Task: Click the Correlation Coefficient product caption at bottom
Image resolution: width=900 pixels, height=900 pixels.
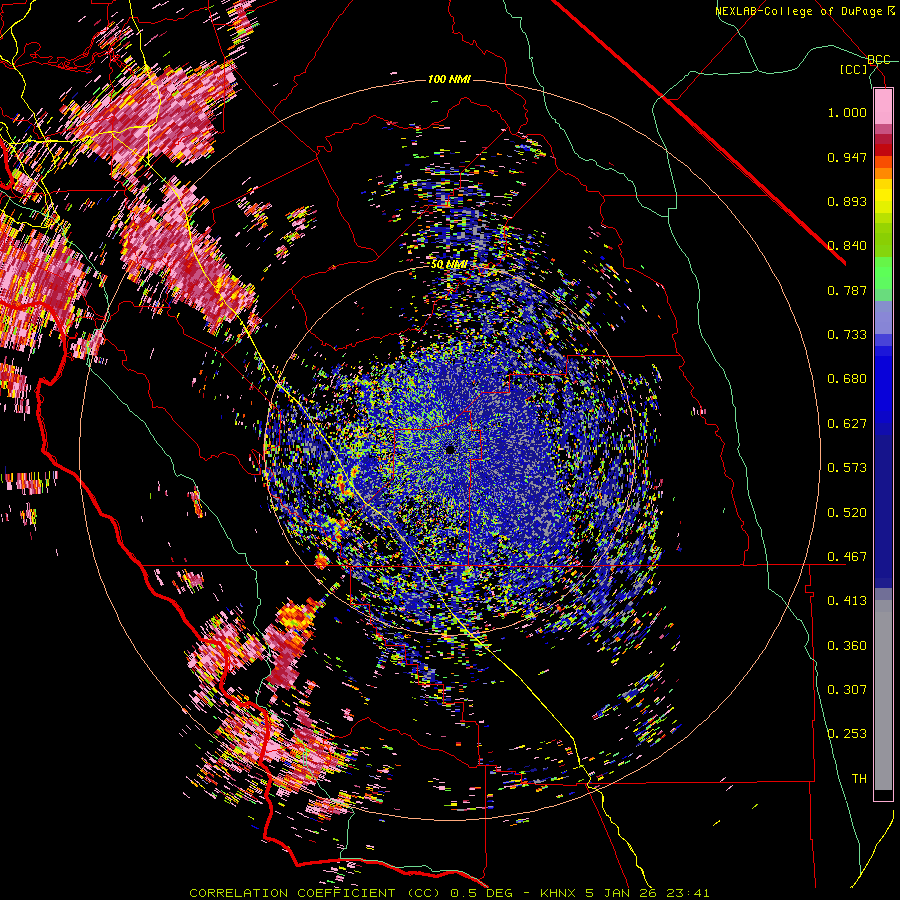Action: click(x=449, y=893)
